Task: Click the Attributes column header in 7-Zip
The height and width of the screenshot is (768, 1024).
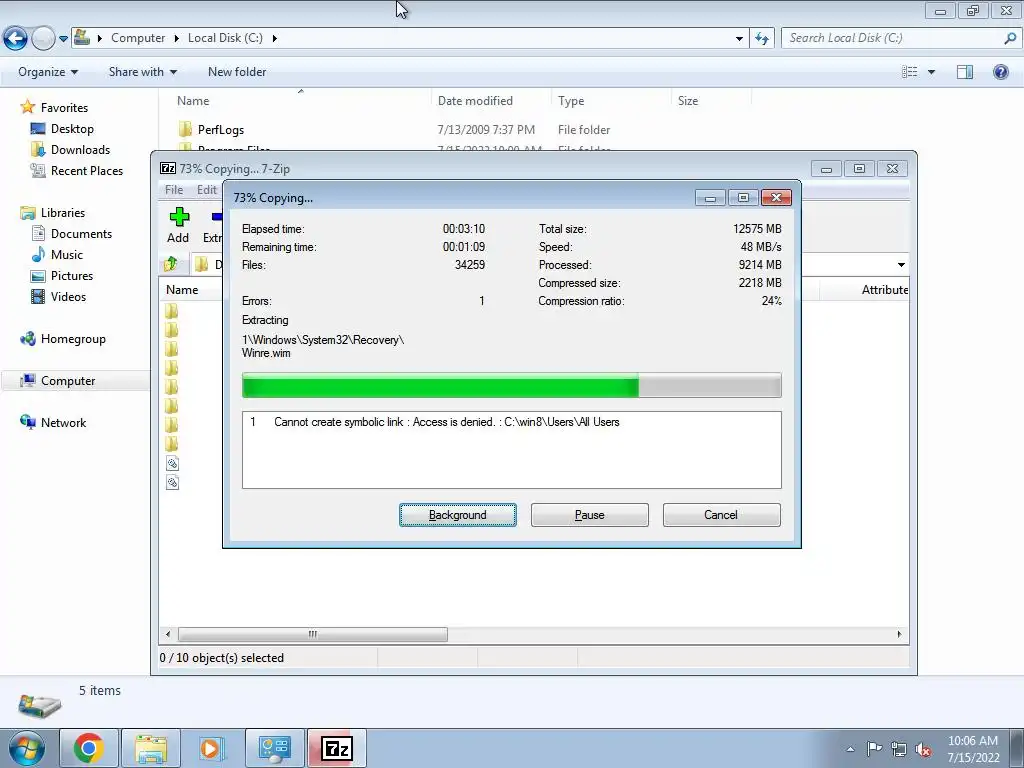Action: pos(884,289)
